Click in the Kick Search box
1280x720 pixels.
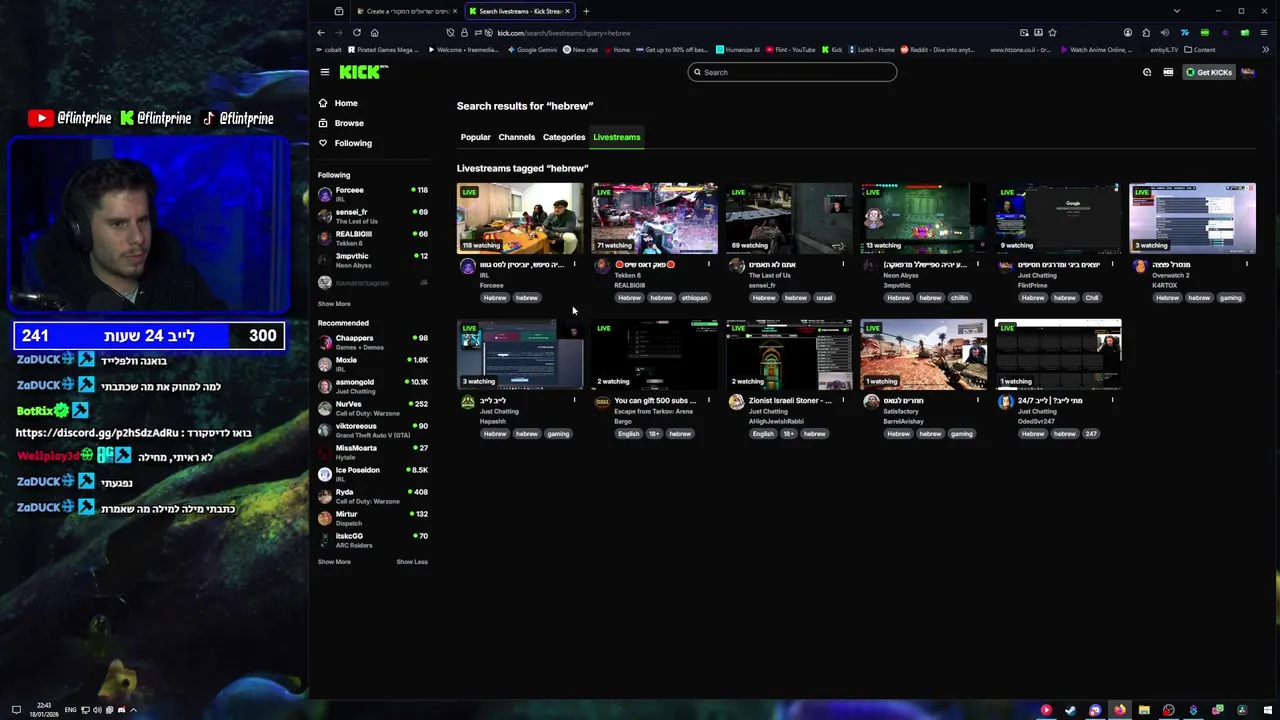point(792,72)
